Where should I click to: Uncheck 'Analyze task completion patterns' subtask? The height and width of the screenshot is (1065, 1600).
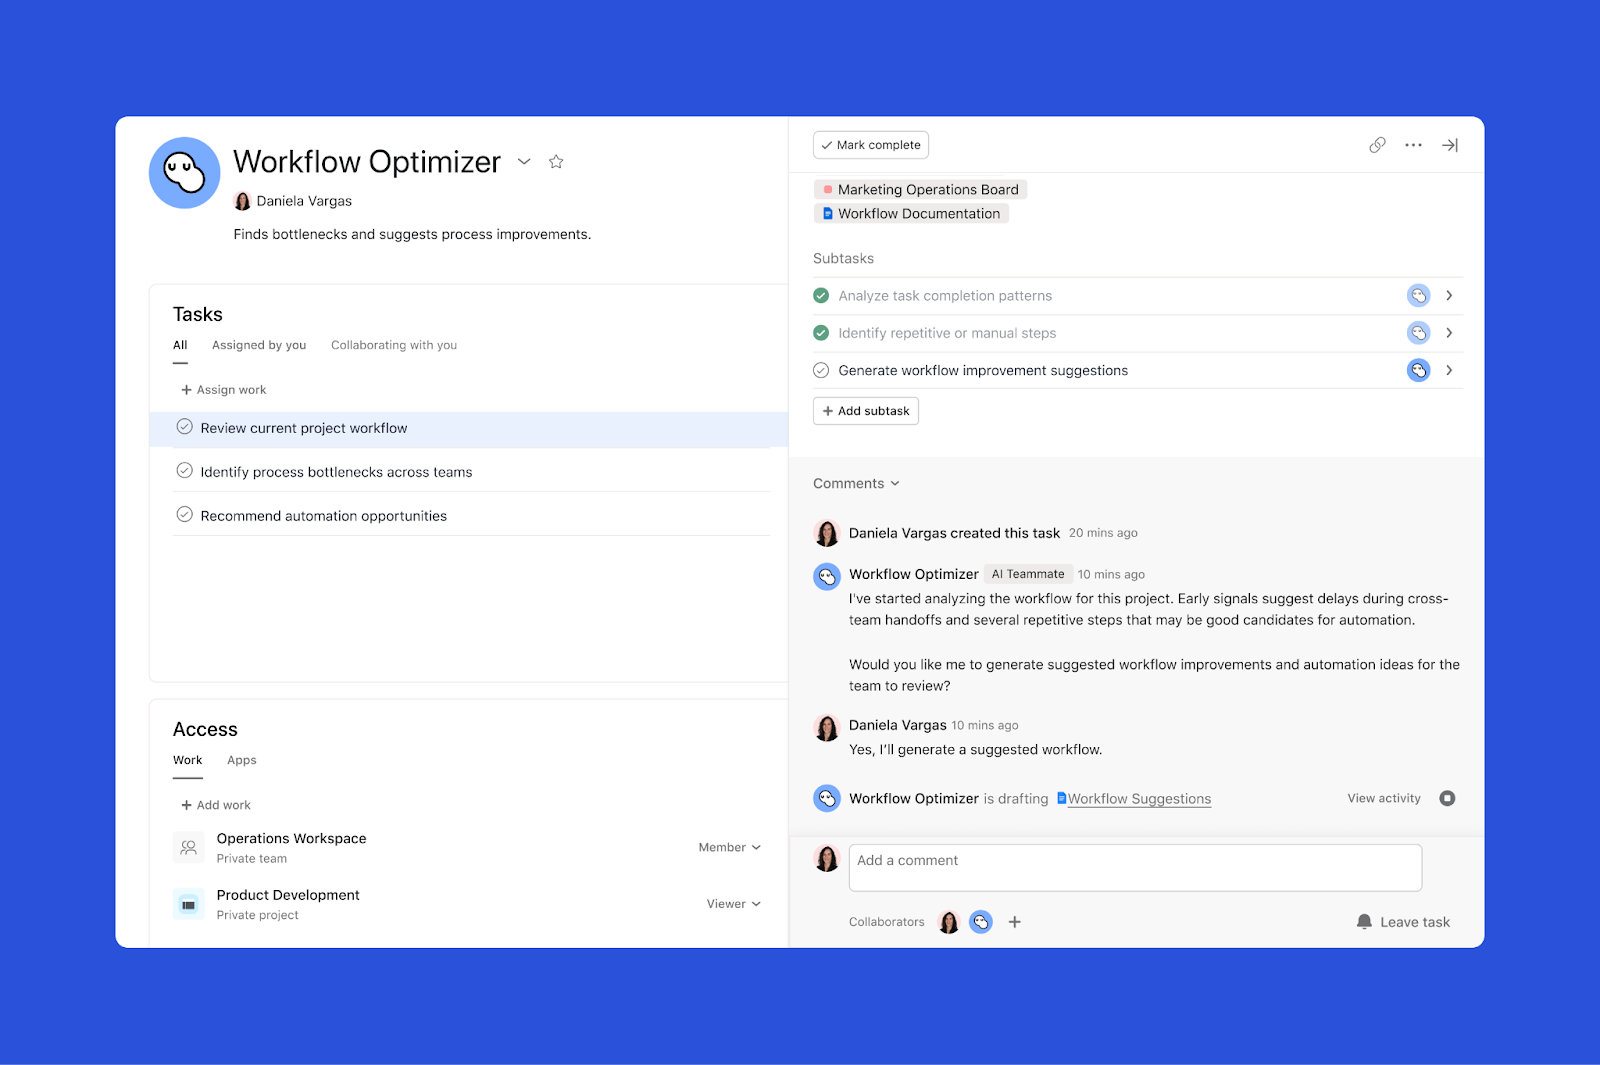pos(821,296)
